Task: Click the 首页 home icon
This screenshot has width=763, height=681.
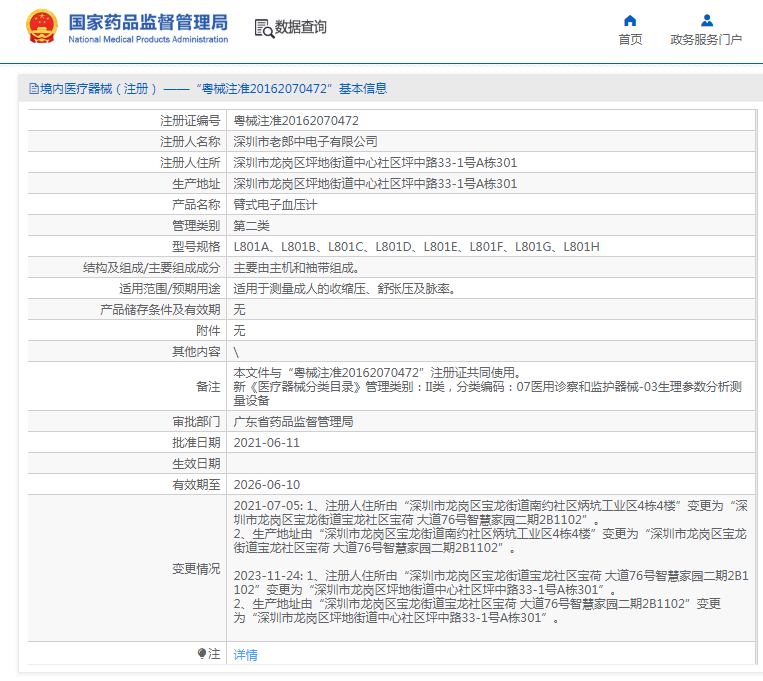Action: point(630,20)
